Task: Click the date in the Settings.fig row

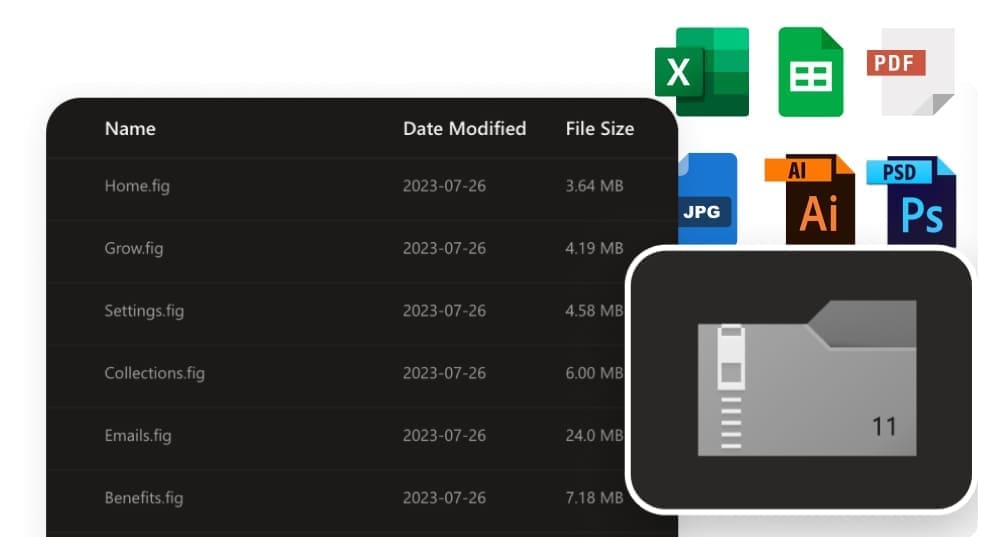Action: coord(444,311)
